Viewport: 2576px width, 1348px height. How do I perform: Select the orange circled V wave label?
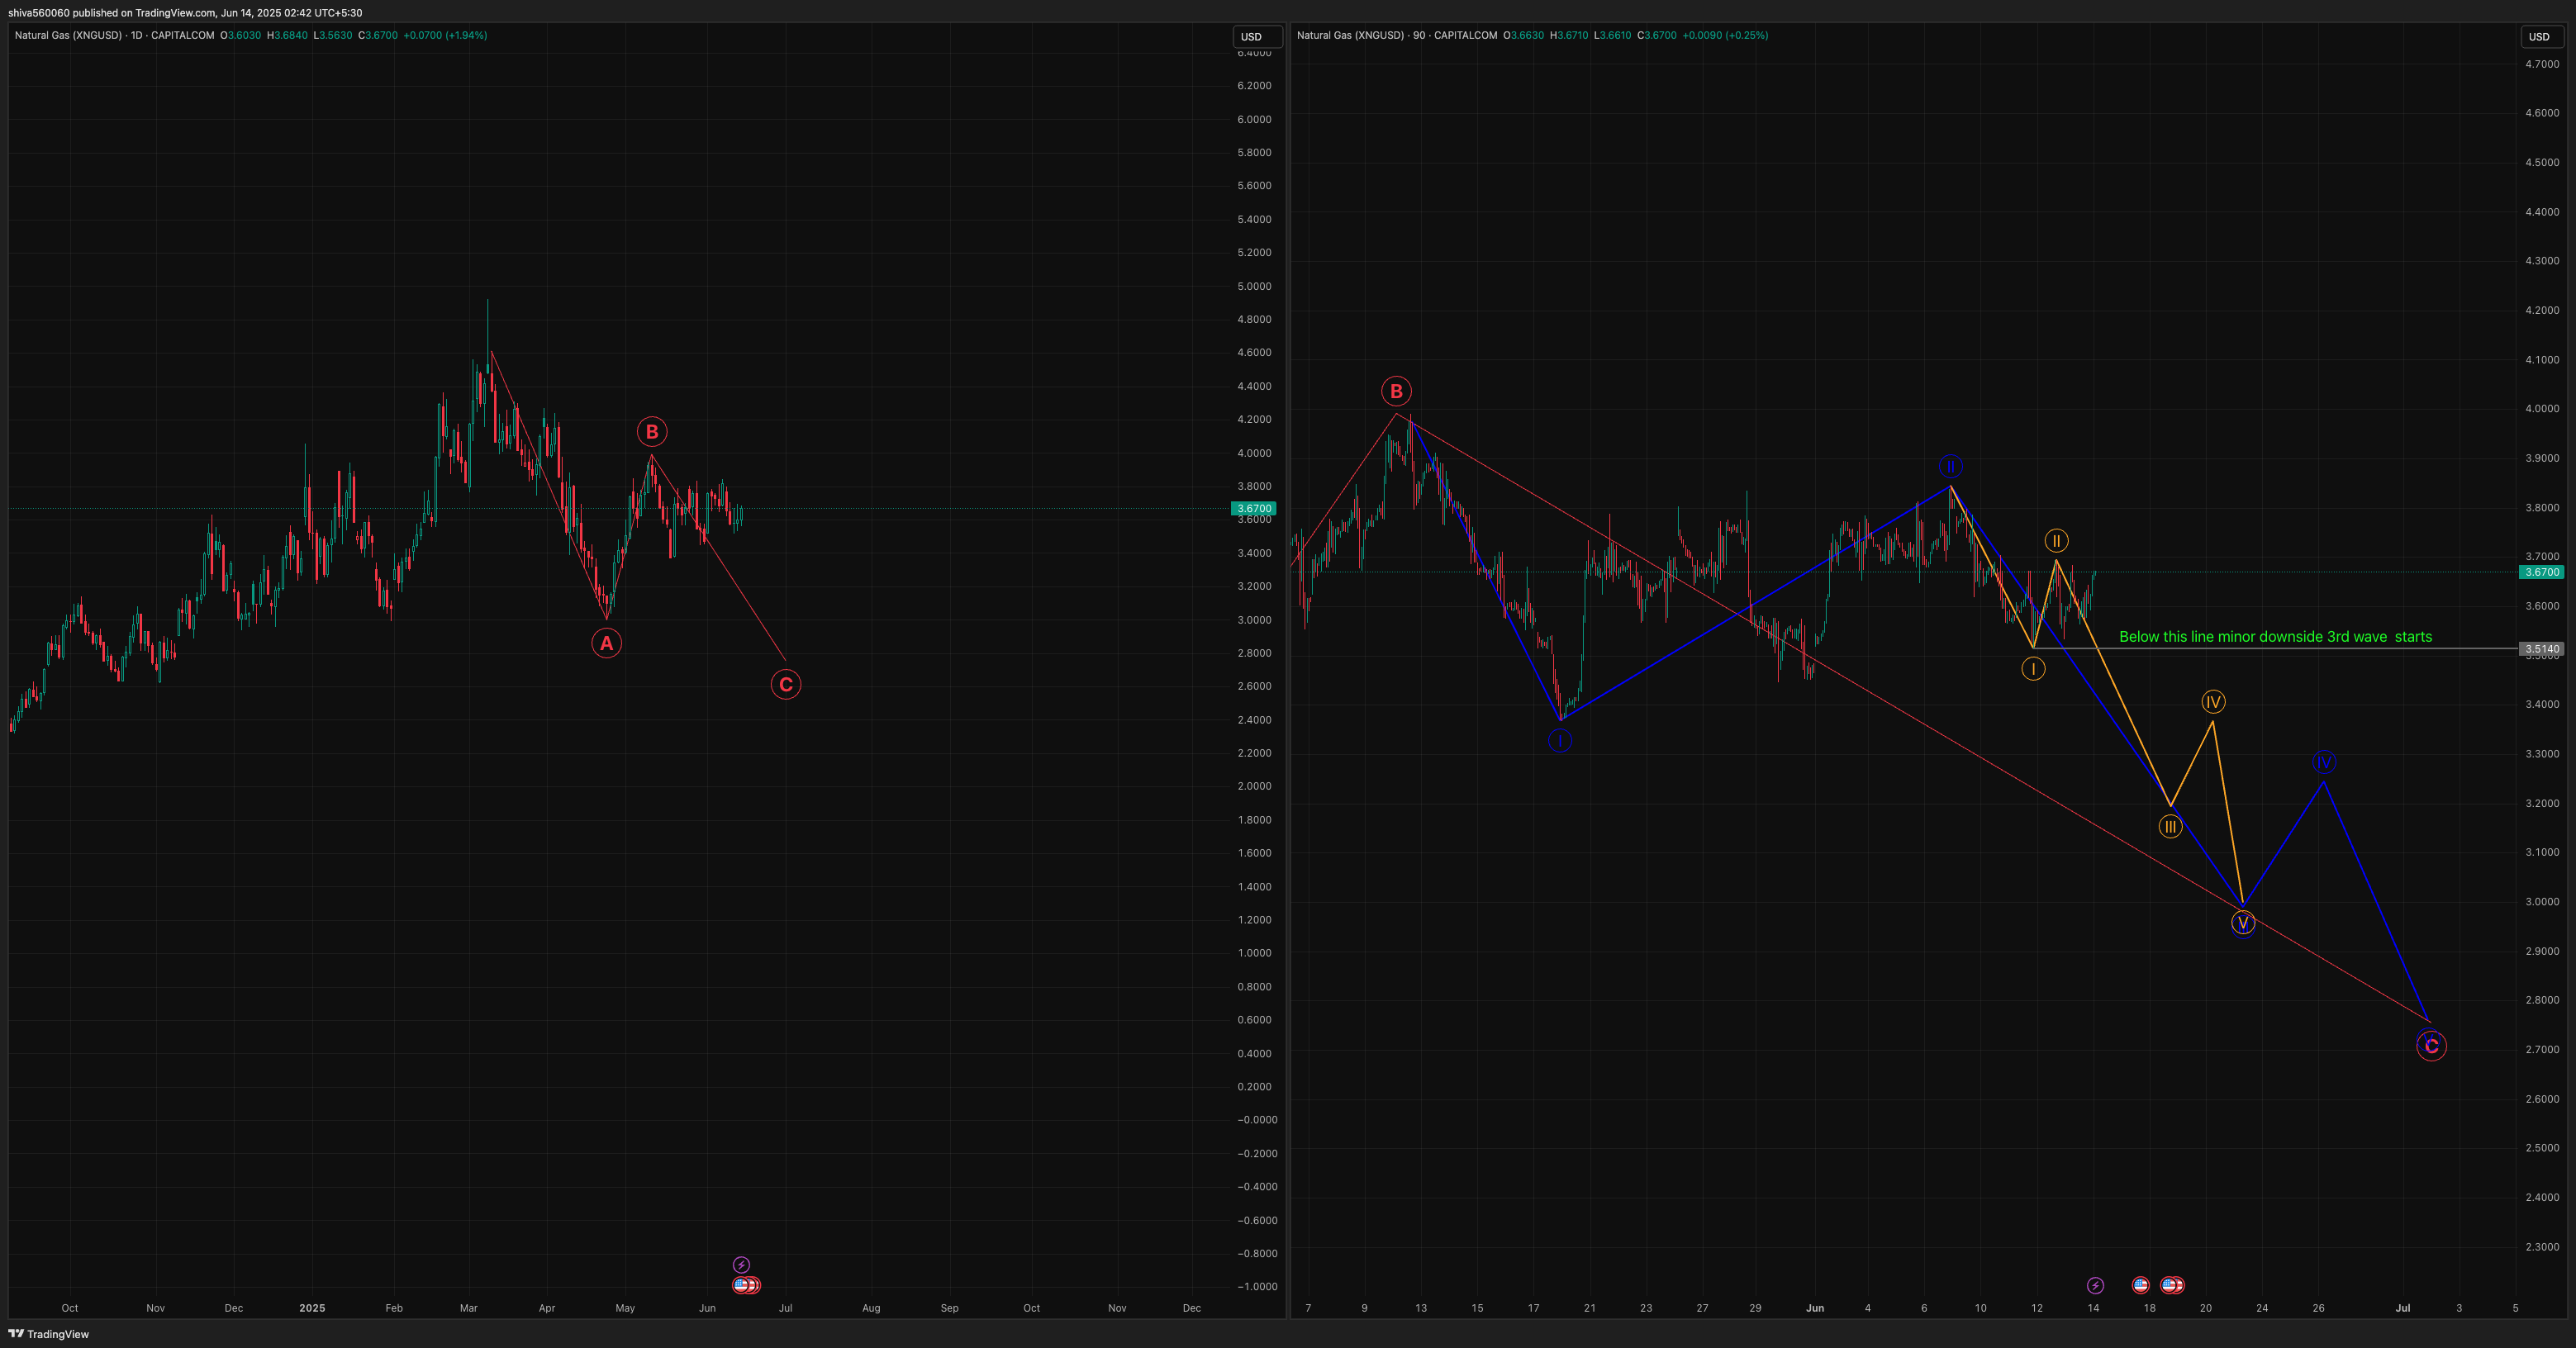pyautogui.click(x=2243, y=923)
